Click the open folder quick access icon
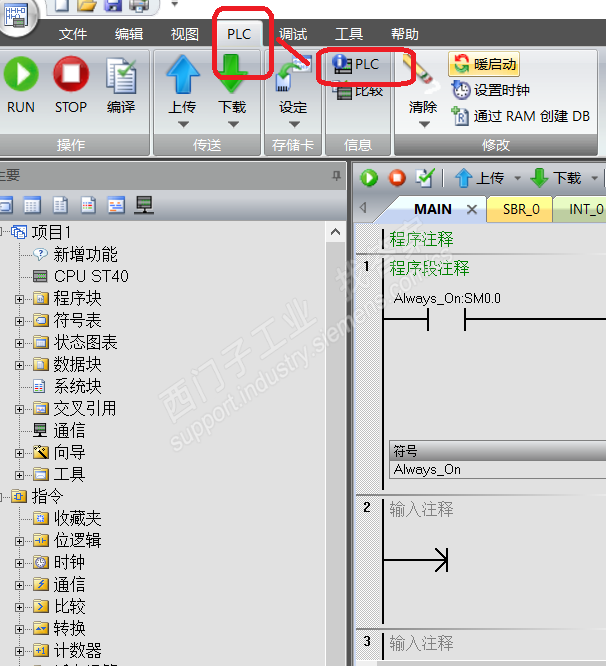606x666 pixels. [x=88, y=6]
